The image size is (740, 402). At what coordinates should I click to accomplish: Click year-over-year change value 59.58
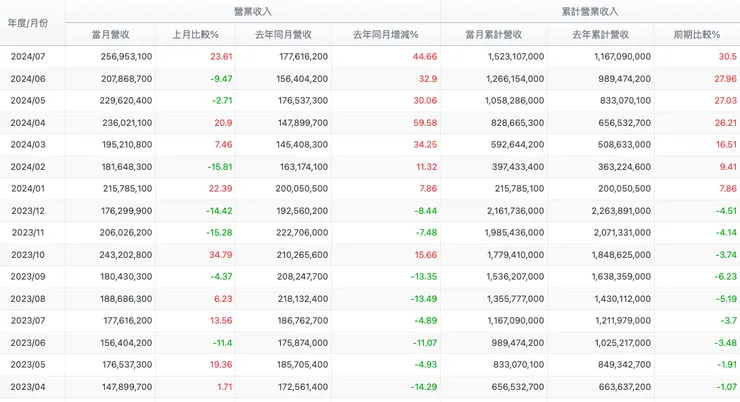[x=425, y=123]
